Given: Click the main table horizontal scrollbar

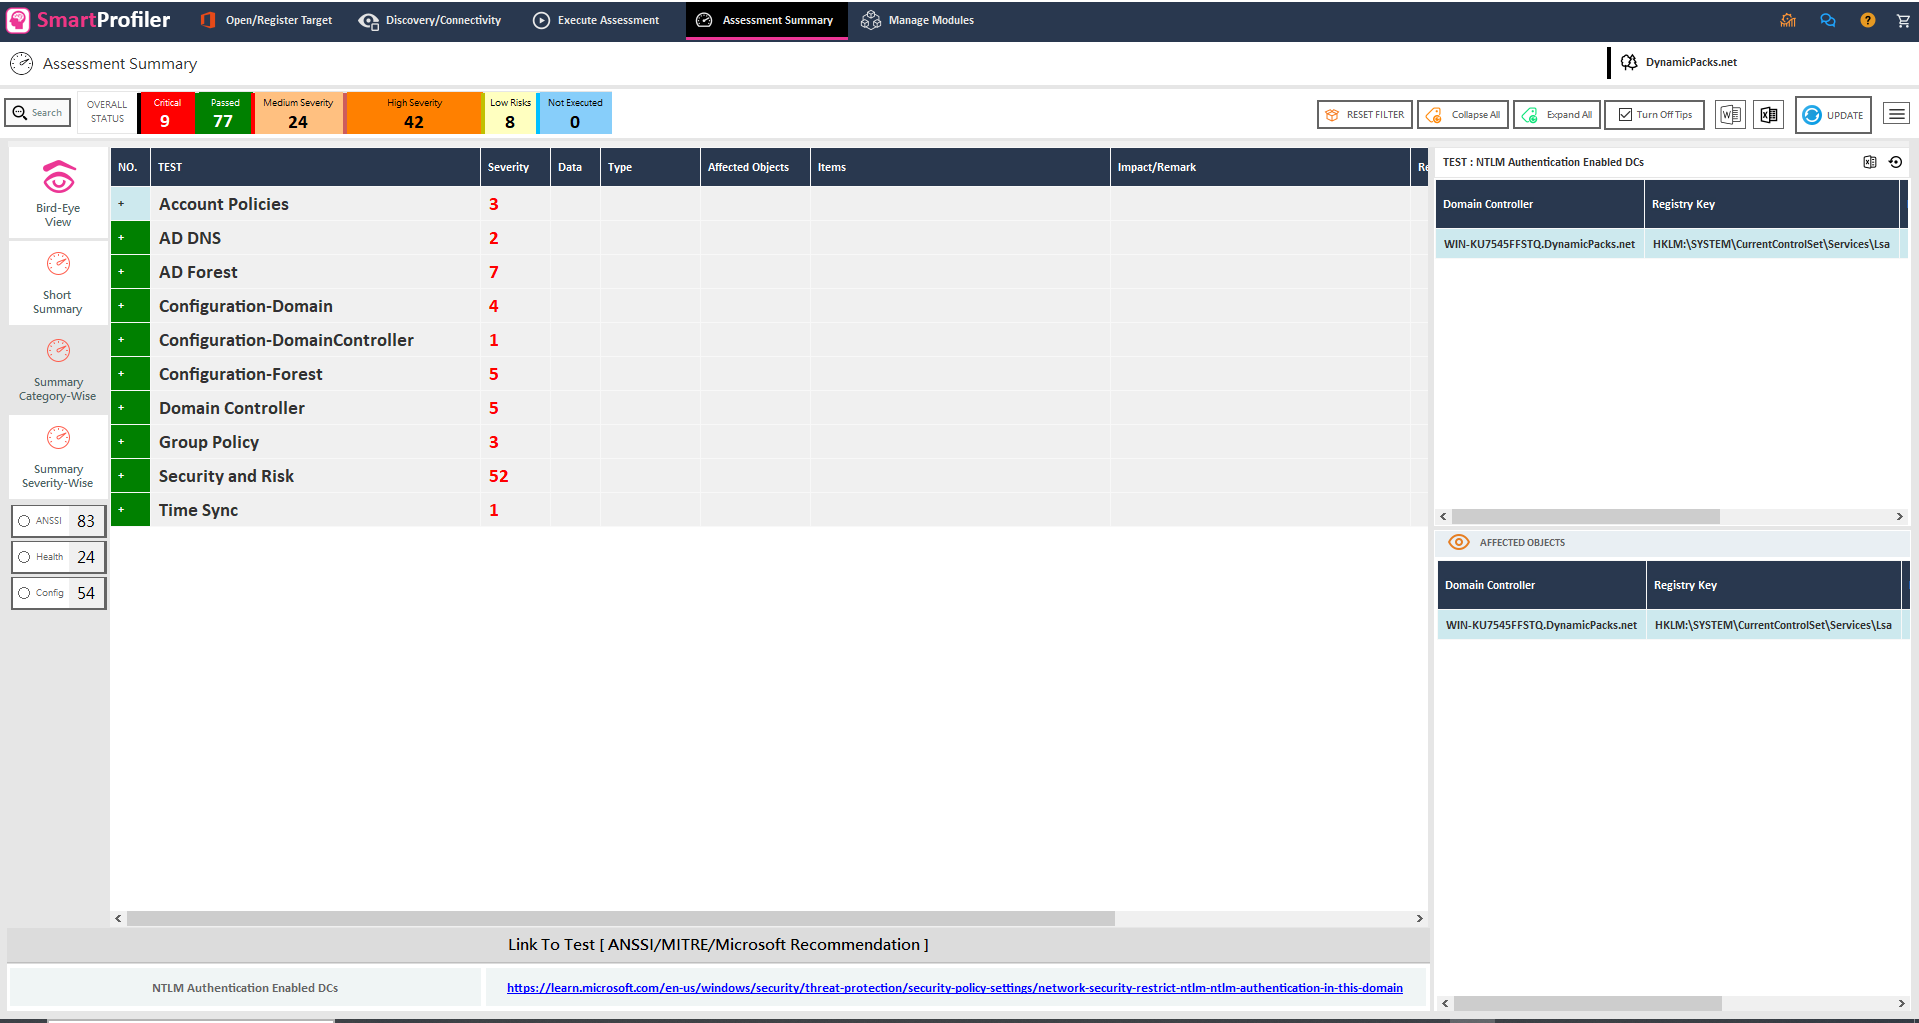Looking at the screenshot, I should 620,918.
